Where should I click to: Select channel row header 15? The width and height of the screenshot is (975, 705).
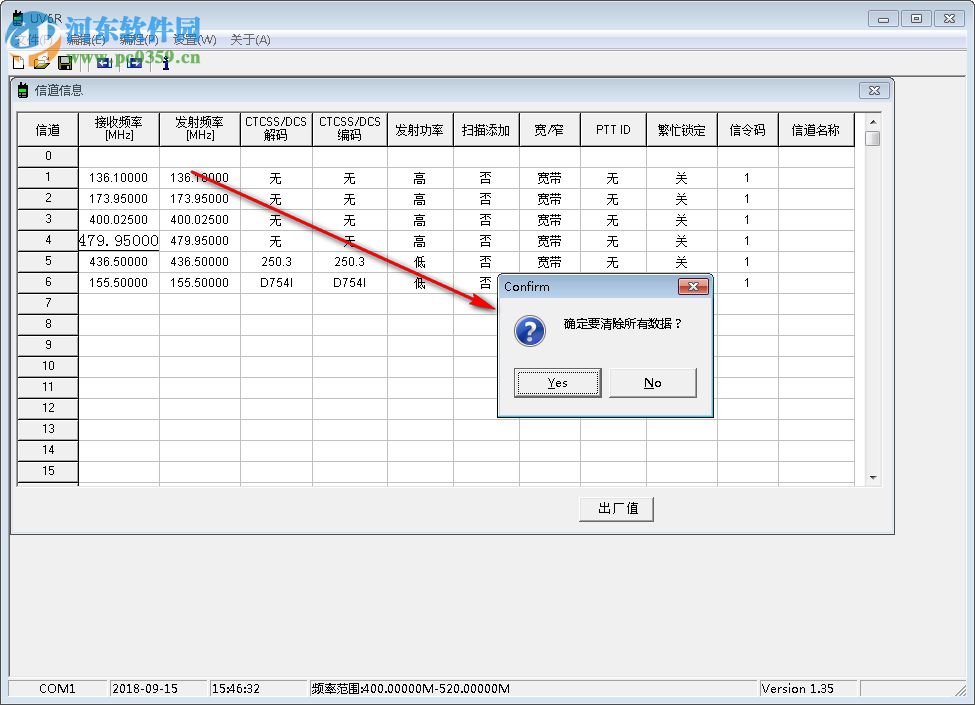[48, 471]
